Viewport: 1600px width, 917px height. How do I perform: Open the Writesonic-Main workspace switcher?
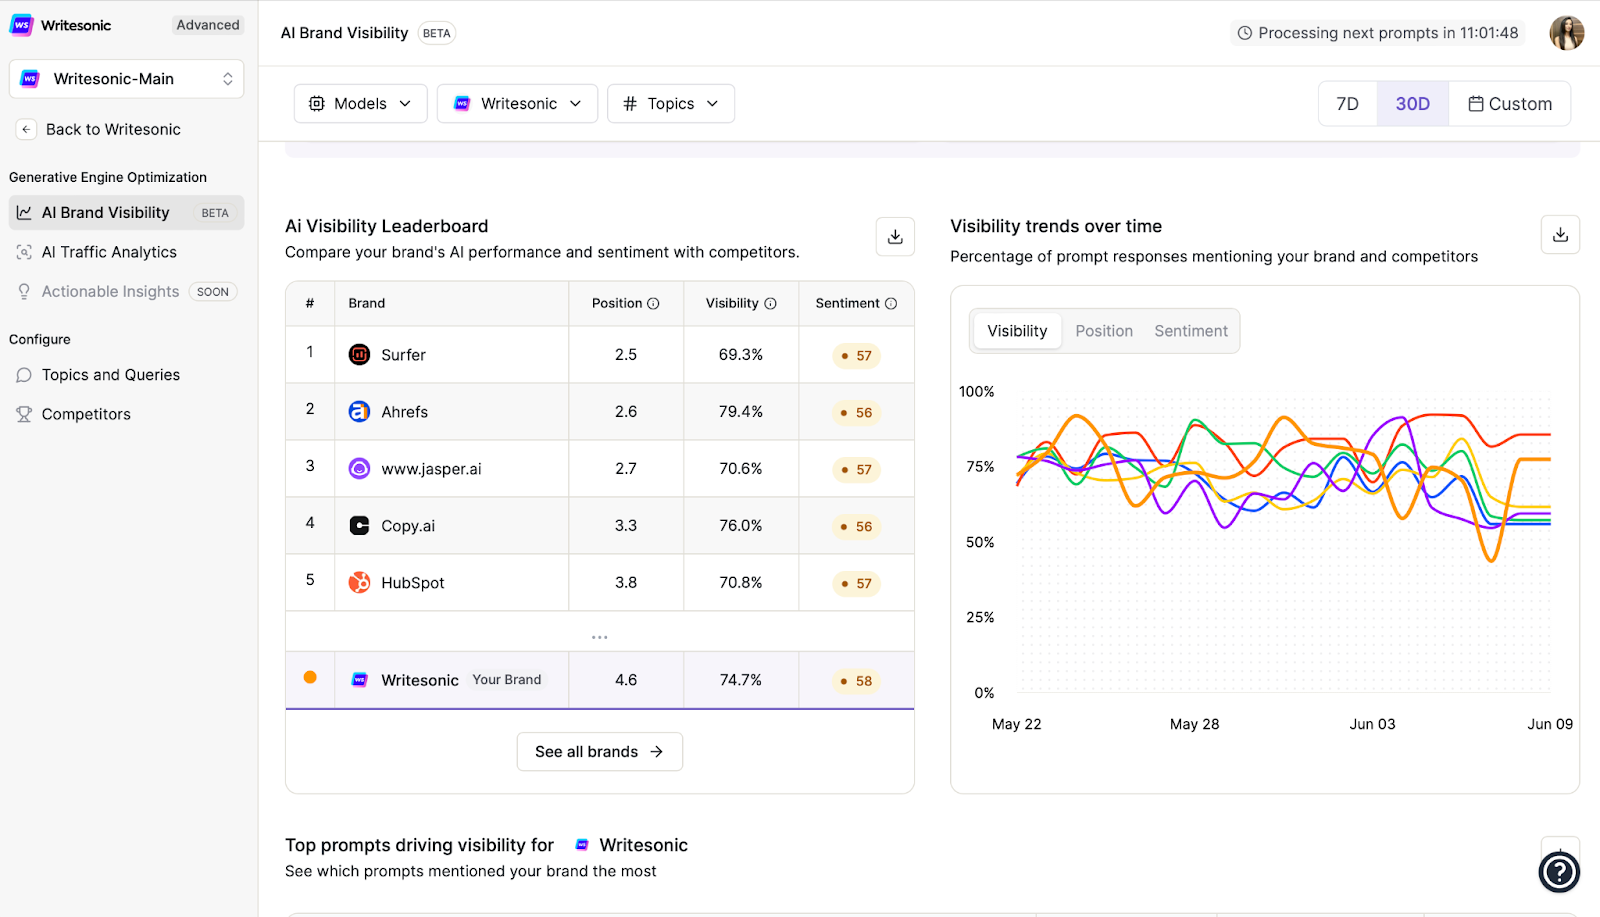126,79
